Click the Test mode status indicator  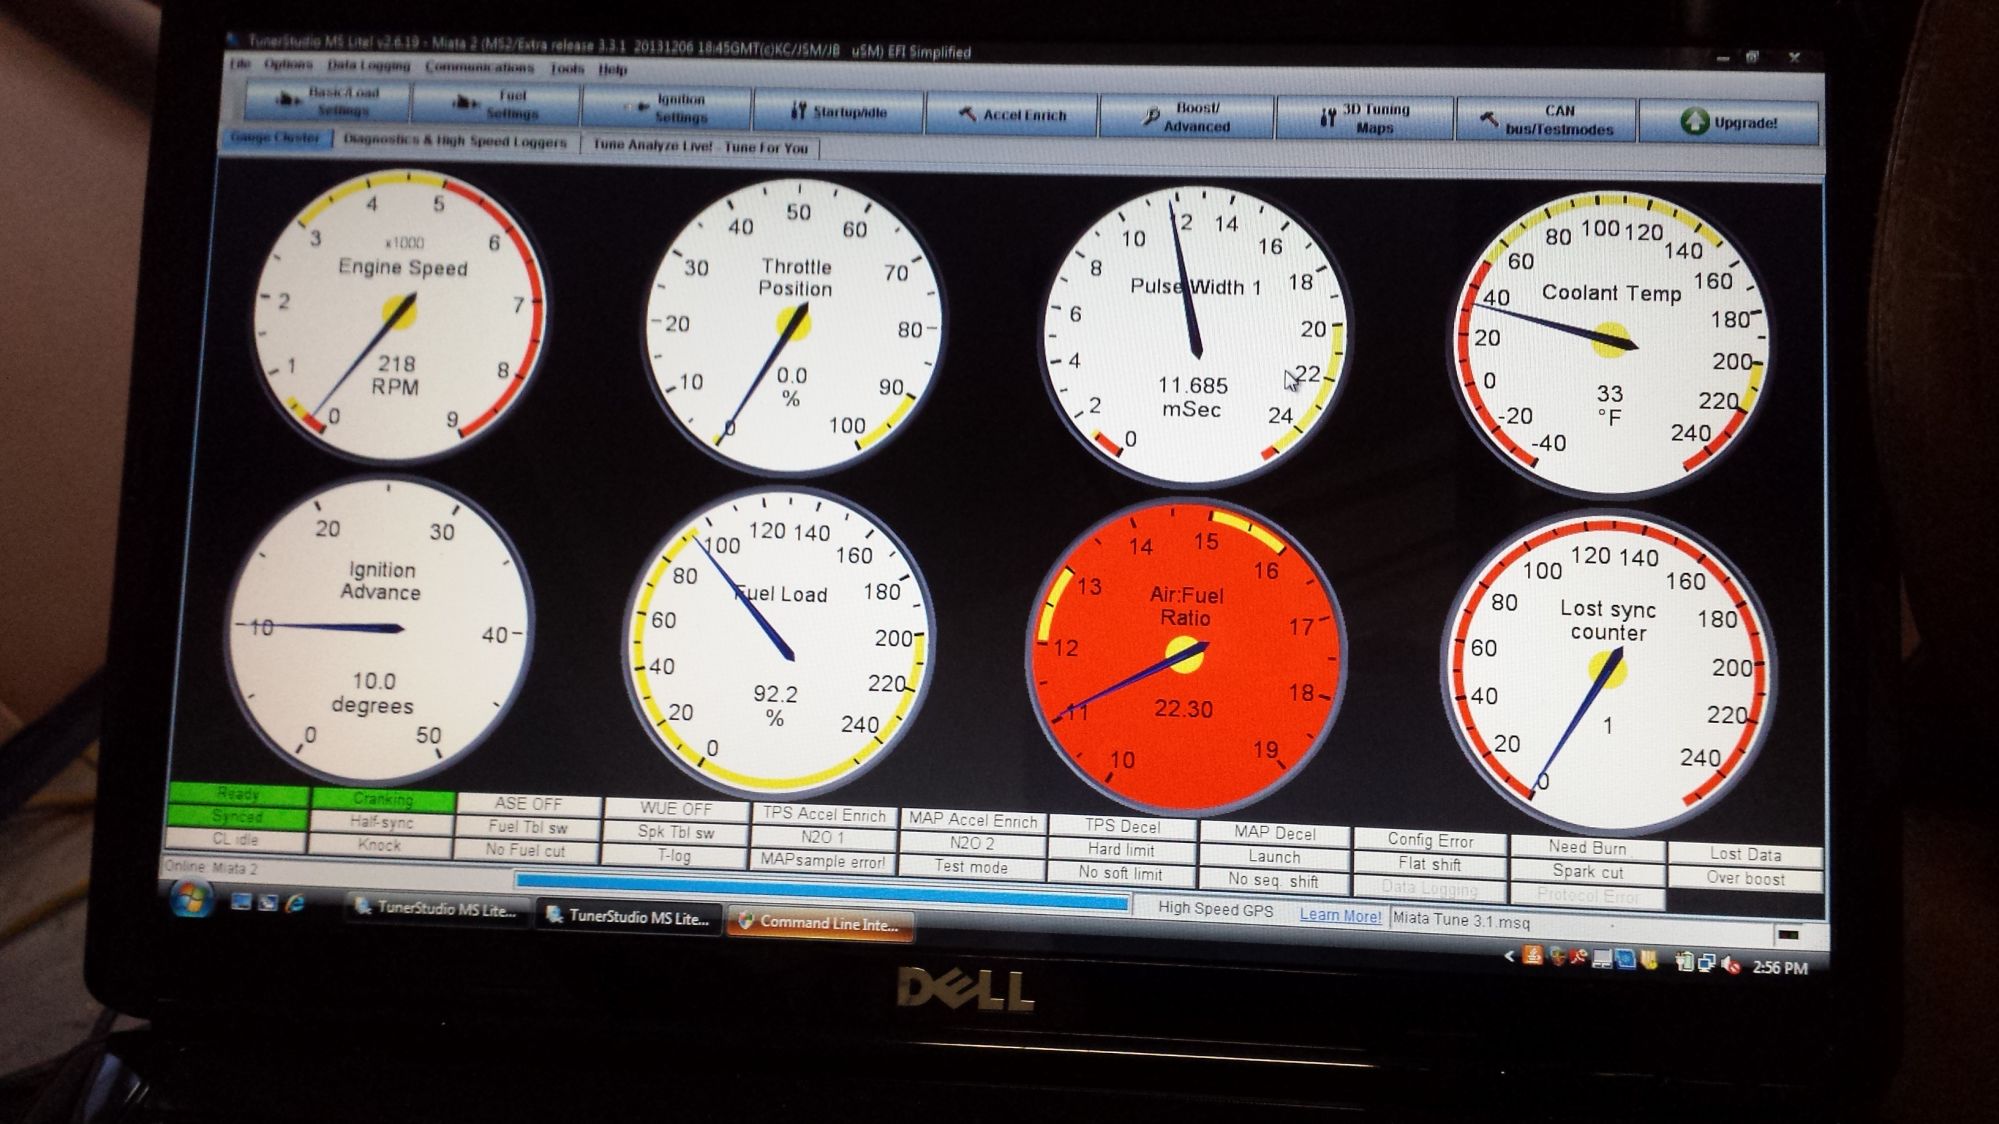click(x=971, y=867)
